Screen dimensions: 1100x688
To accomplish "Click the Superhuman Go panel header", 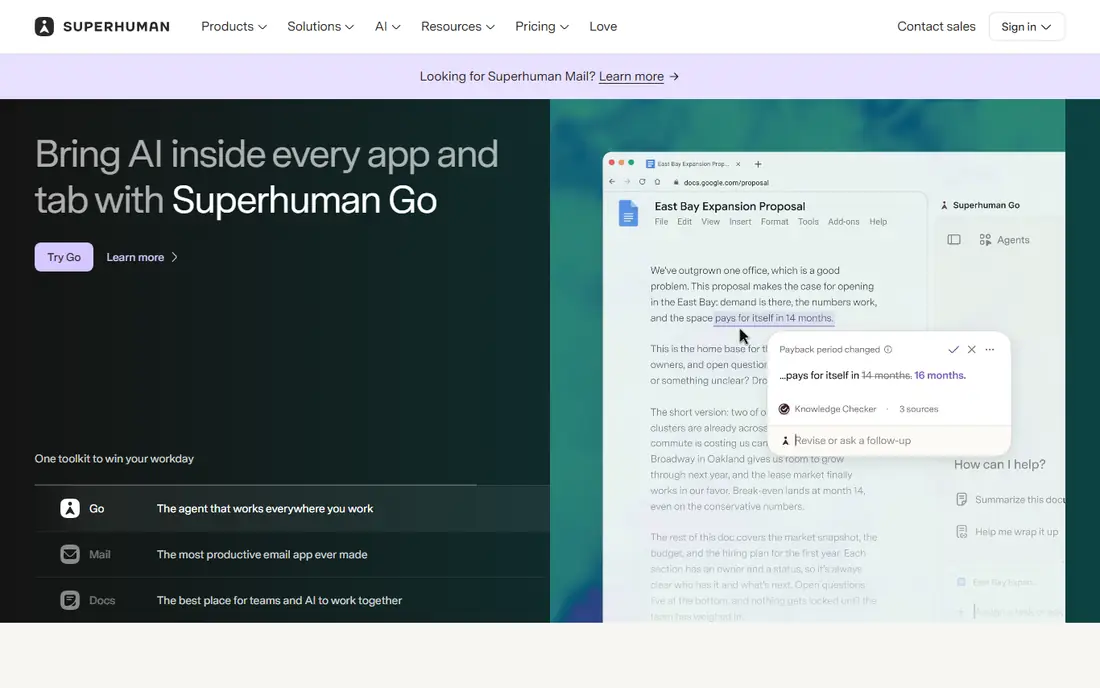I will [x=981, y=205].
